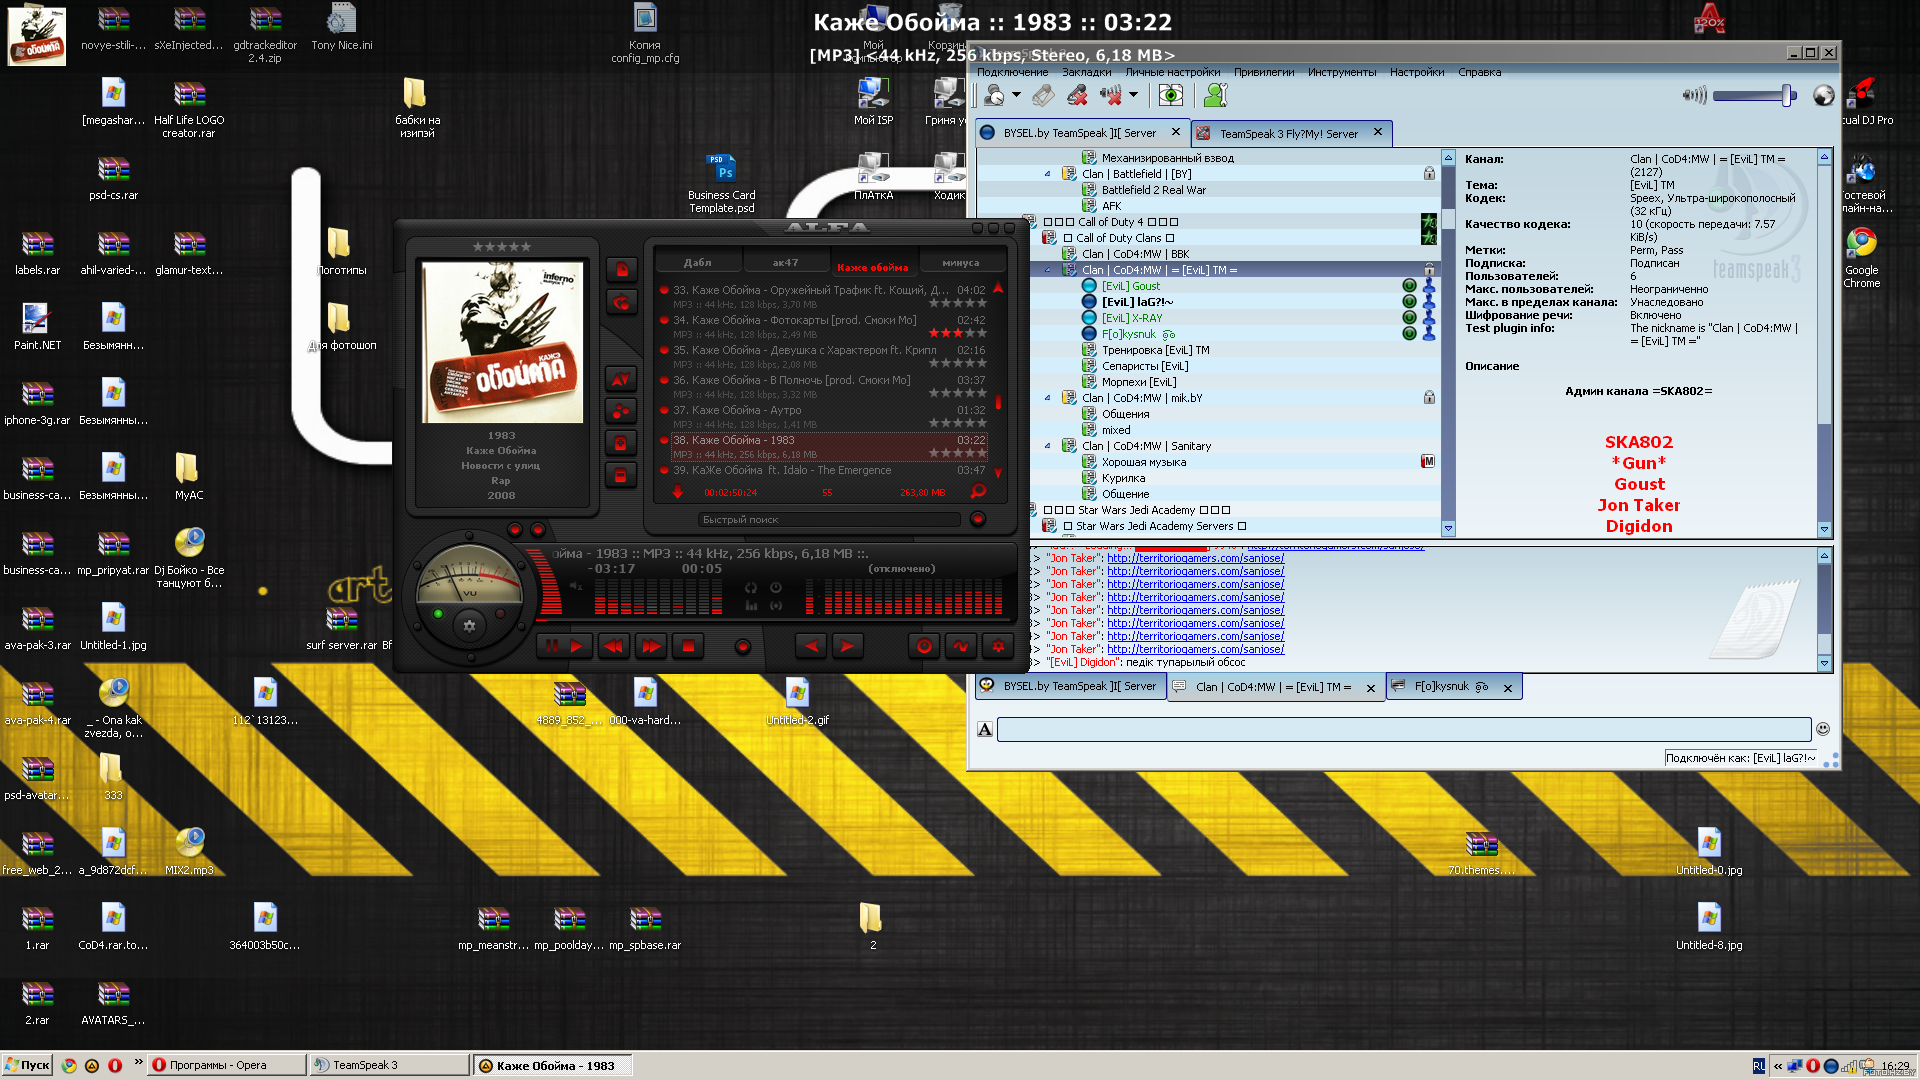The height and width of the screenshot is (1080, 1920).
Task: Click the emoticon smiley button by chat input
Action: pyautogui.click(x=1822, y=729)
